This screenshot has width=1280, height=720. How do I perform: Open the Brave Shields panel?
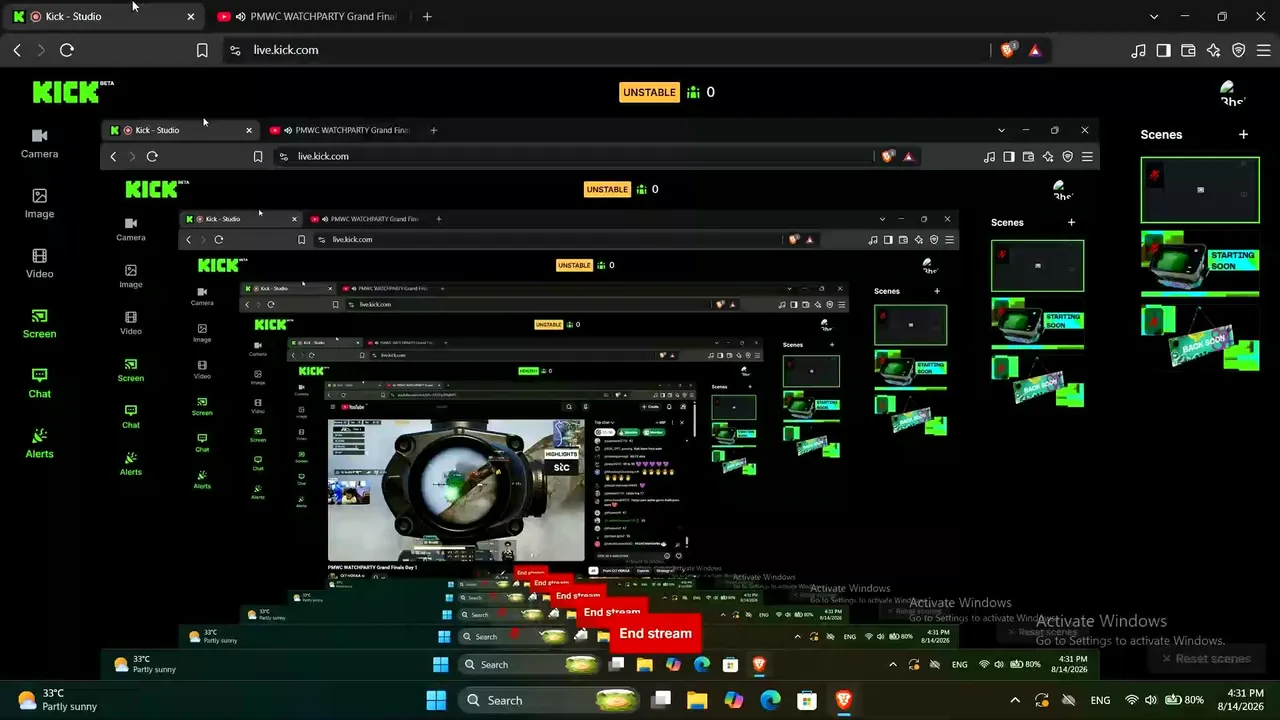tap(1008, 50)
